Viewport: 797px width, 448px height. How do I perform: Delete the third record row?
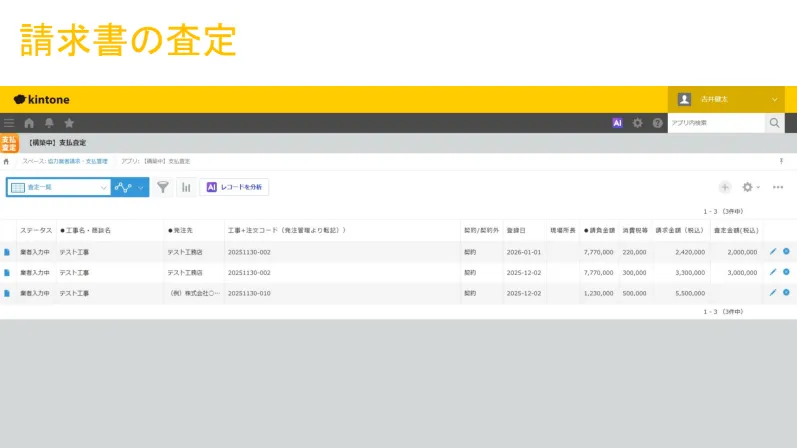click(786, 293)
